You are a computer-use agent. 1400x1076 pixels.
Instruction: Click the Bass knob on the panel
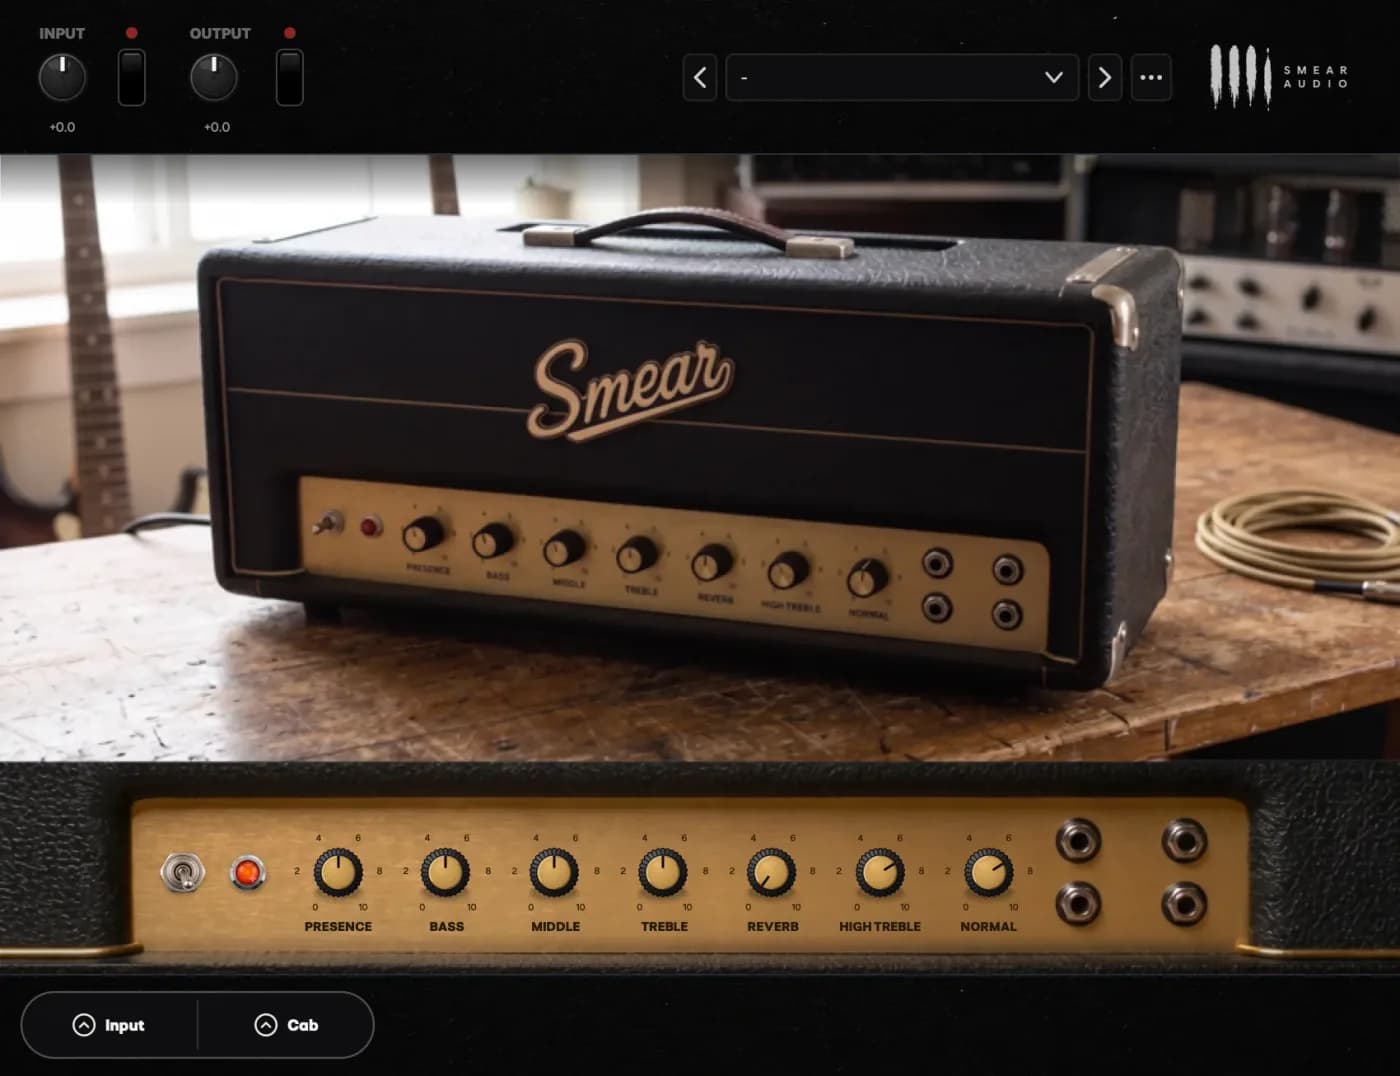pos(446,872)
